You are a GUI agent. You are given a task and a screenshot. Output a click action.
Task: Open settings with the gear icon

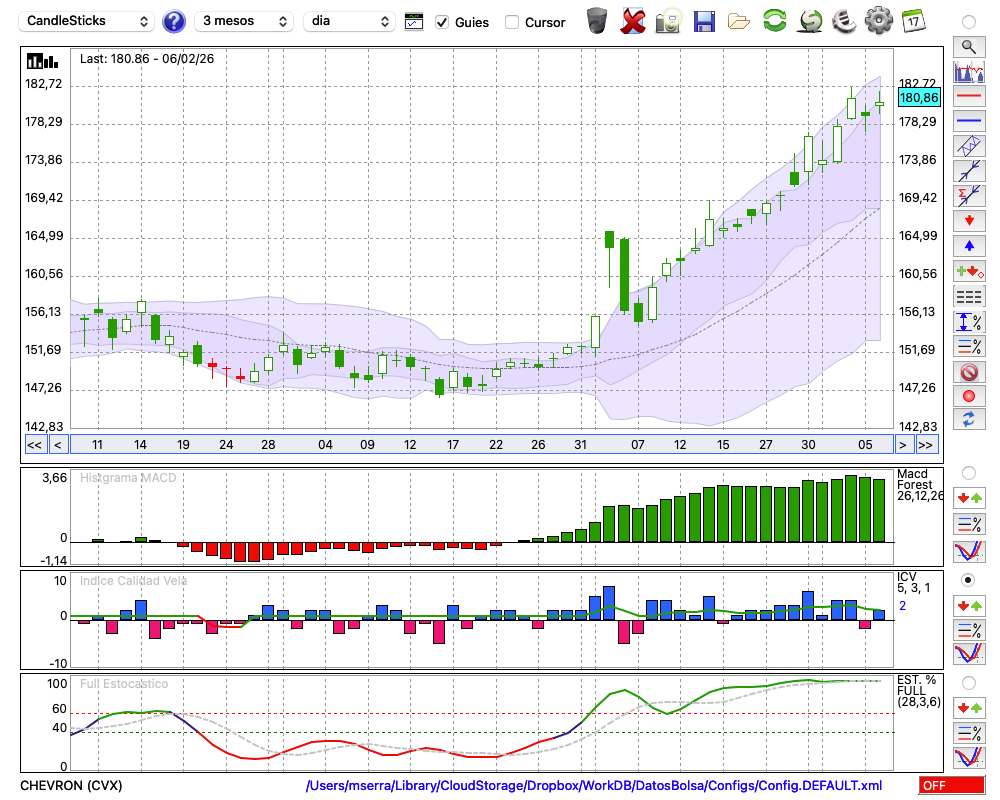878,20
